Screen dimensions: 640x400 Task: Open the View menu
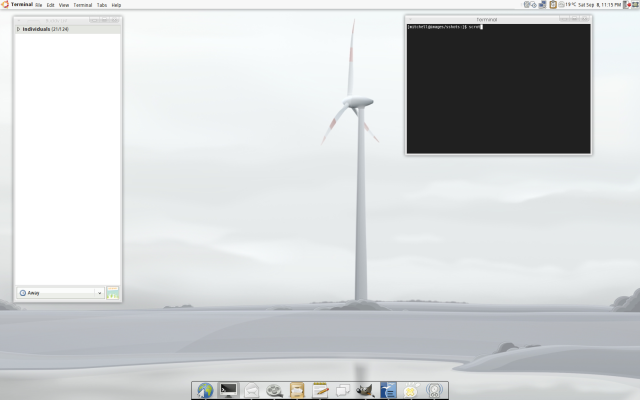pyautogui.click(x=64, y=5)
